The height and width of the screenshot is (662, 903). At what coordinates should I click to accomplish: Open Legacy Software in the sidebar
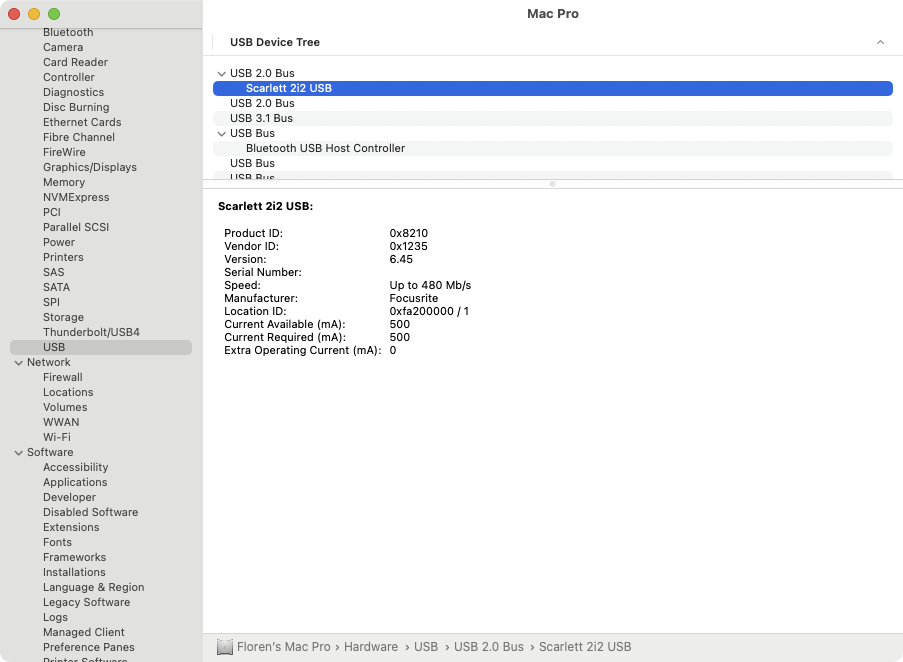pos(86,602)
